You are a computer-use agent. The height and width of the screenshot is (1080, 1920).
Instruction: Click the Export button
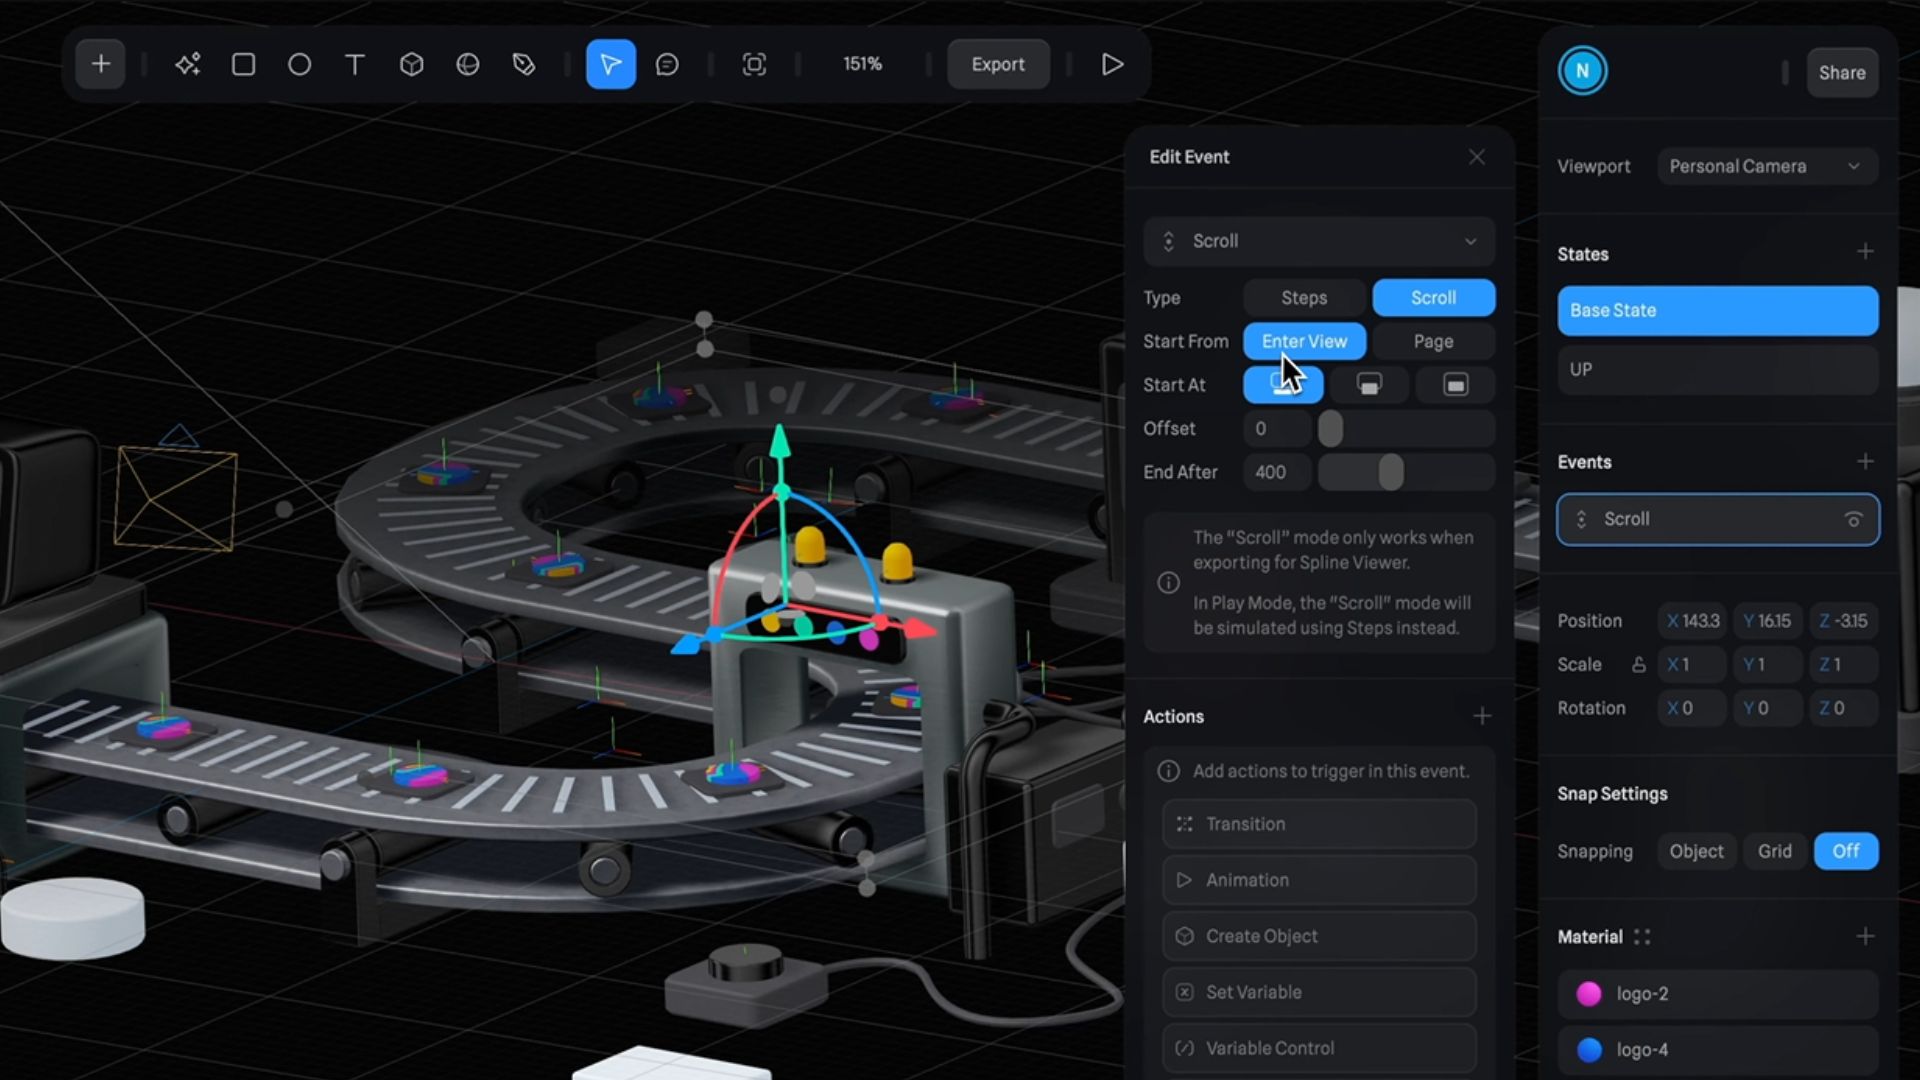tap(998, 63)
